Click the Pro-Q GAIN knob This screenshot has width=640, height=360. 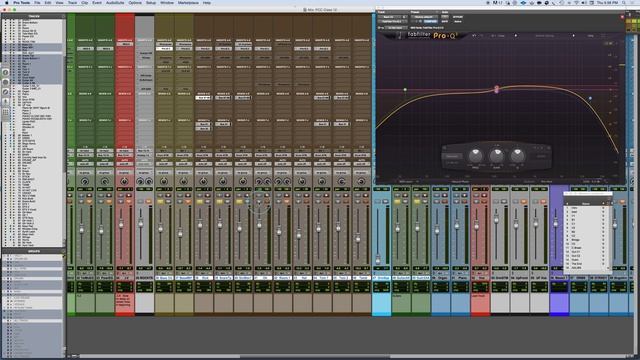(496, 156)
